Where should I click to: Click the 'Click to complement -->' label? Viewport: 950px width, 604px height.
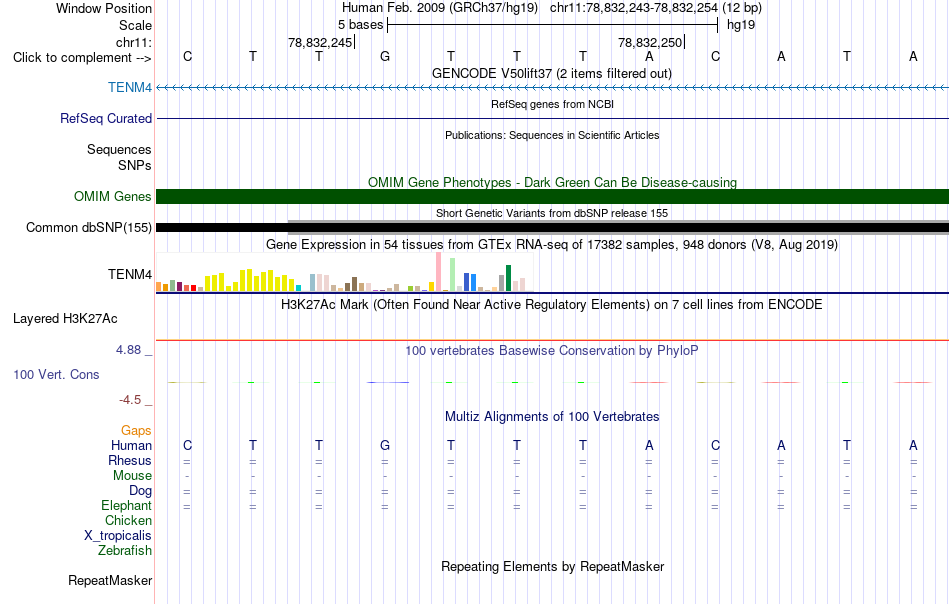[82, 58]
